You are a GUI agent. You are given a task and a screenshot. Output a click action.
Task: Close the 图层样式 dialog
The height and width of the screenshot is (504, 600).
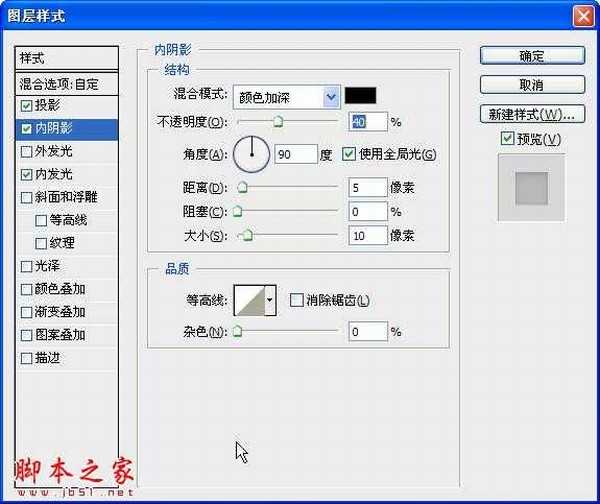coord(583,18)
